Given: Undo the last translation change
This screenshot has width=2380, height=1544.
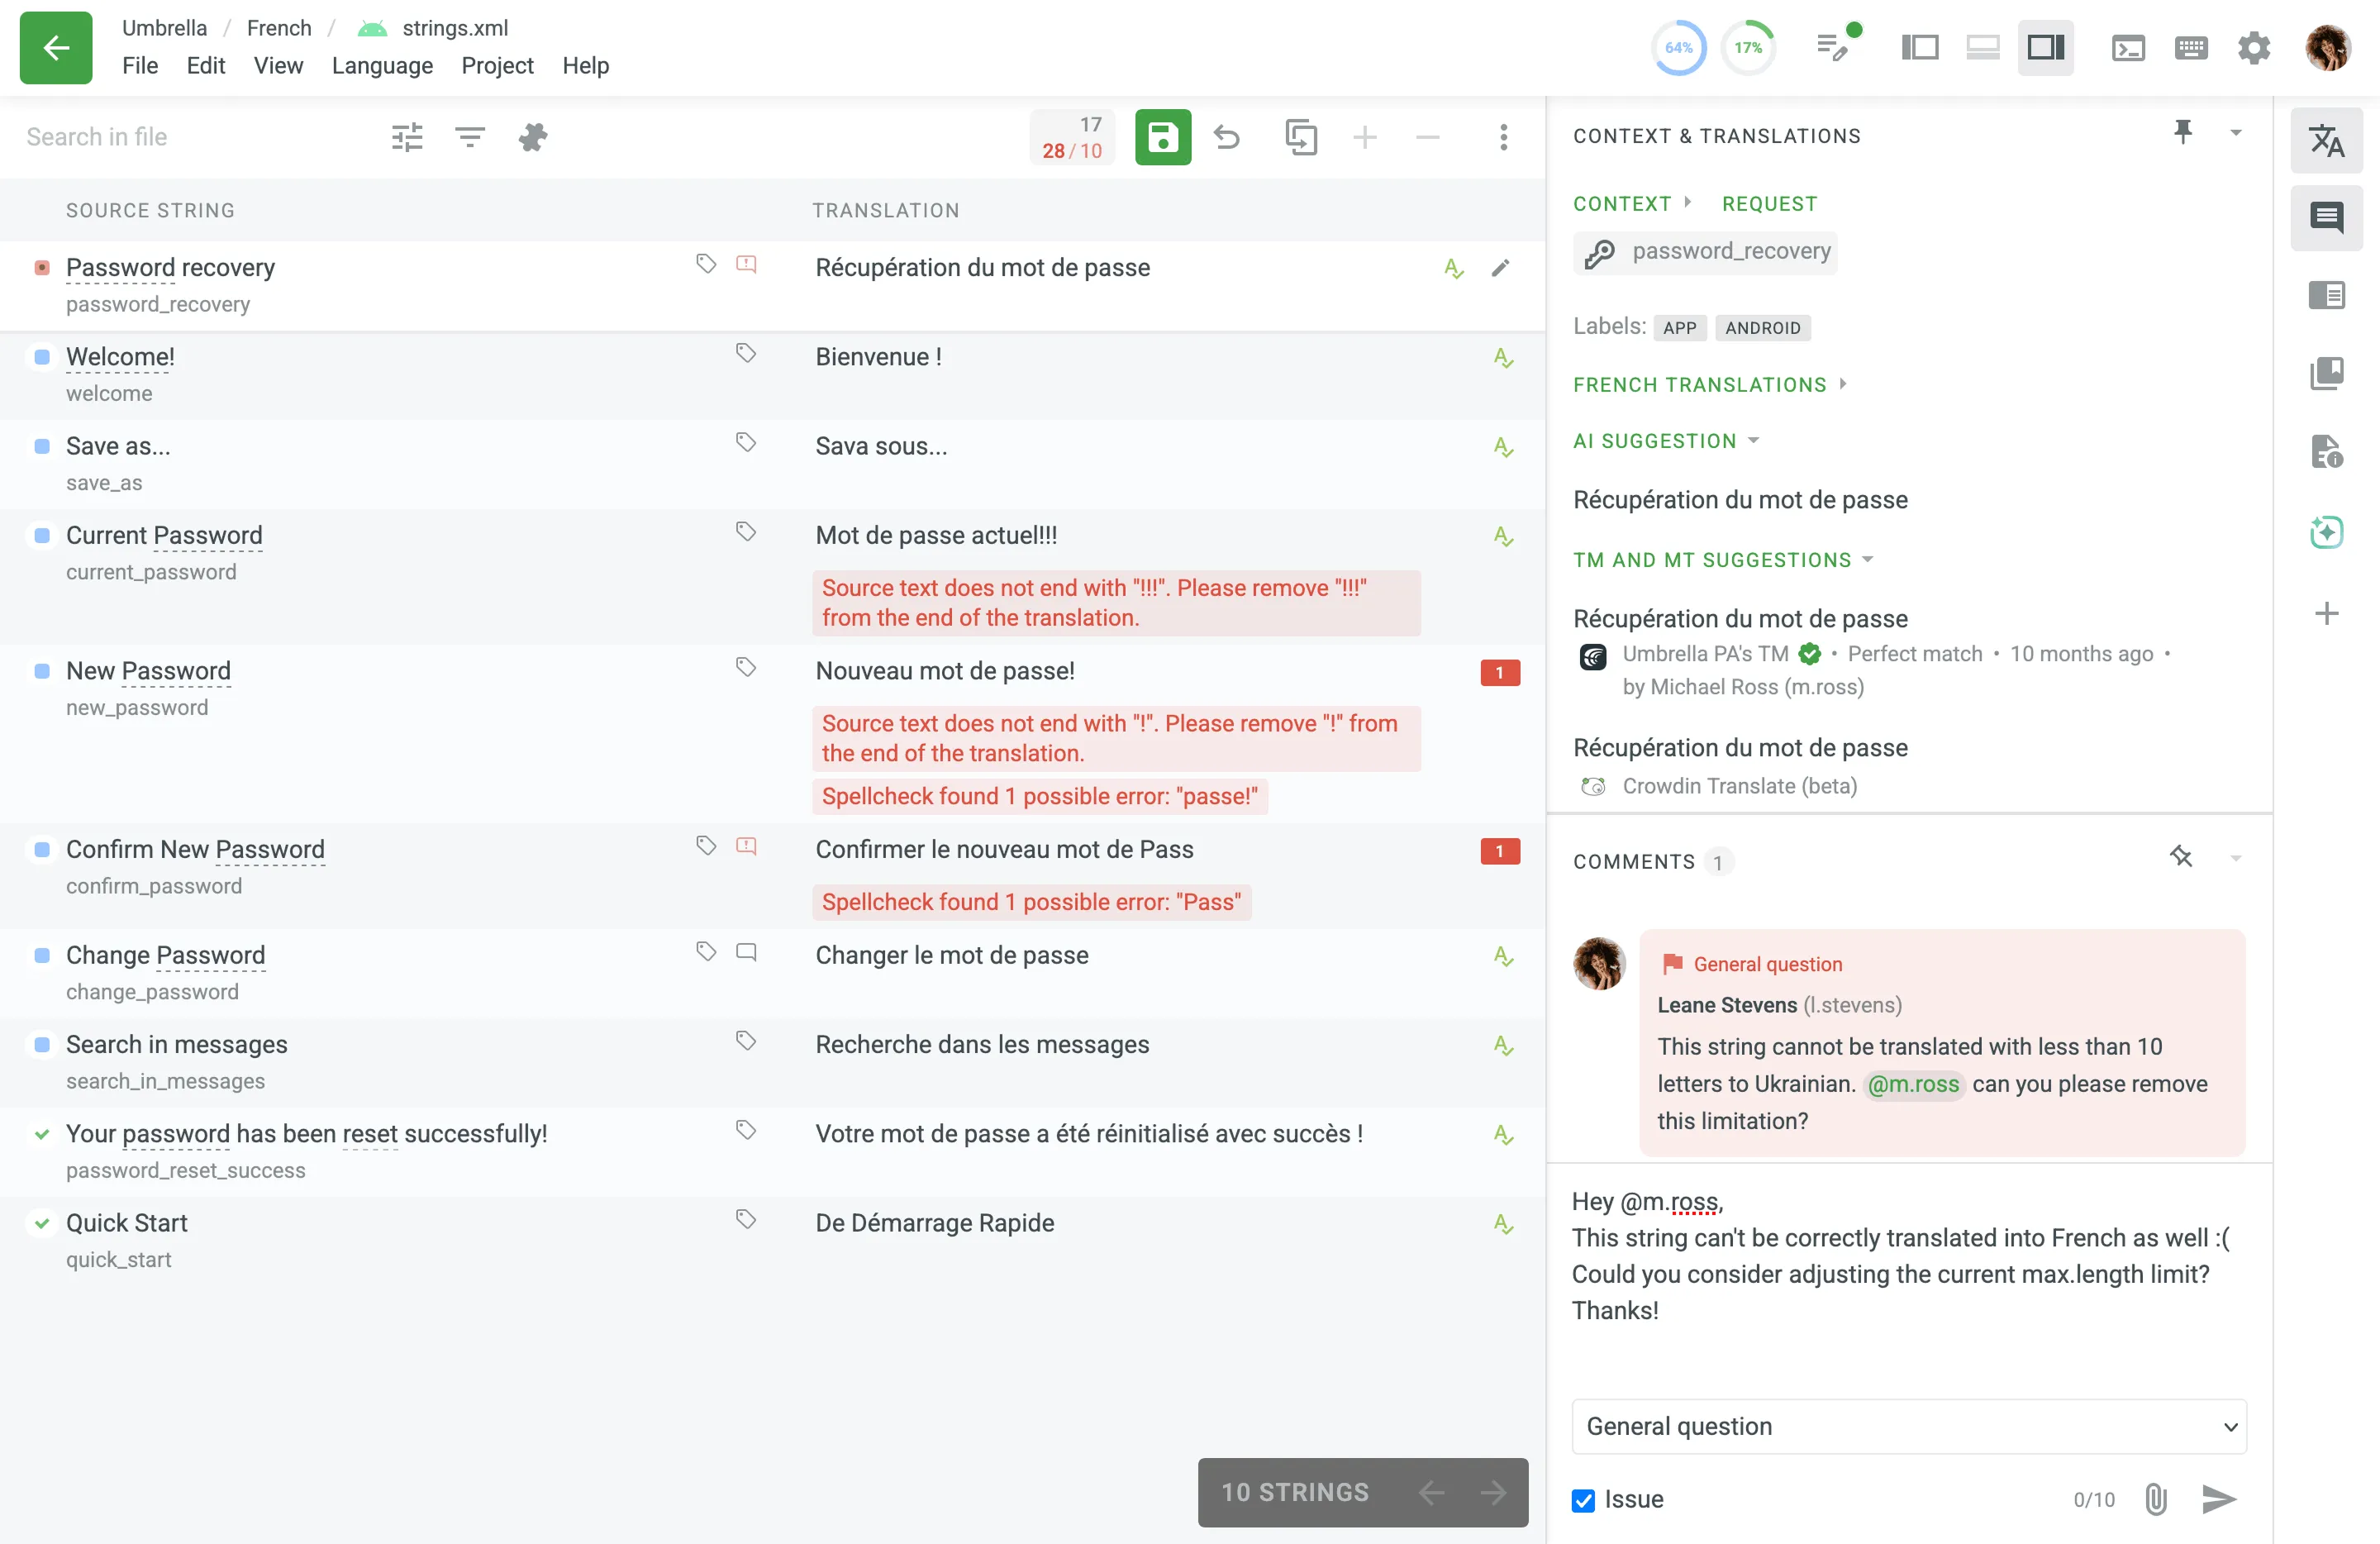Looking at the screenshot, I should click(1228, 137).
